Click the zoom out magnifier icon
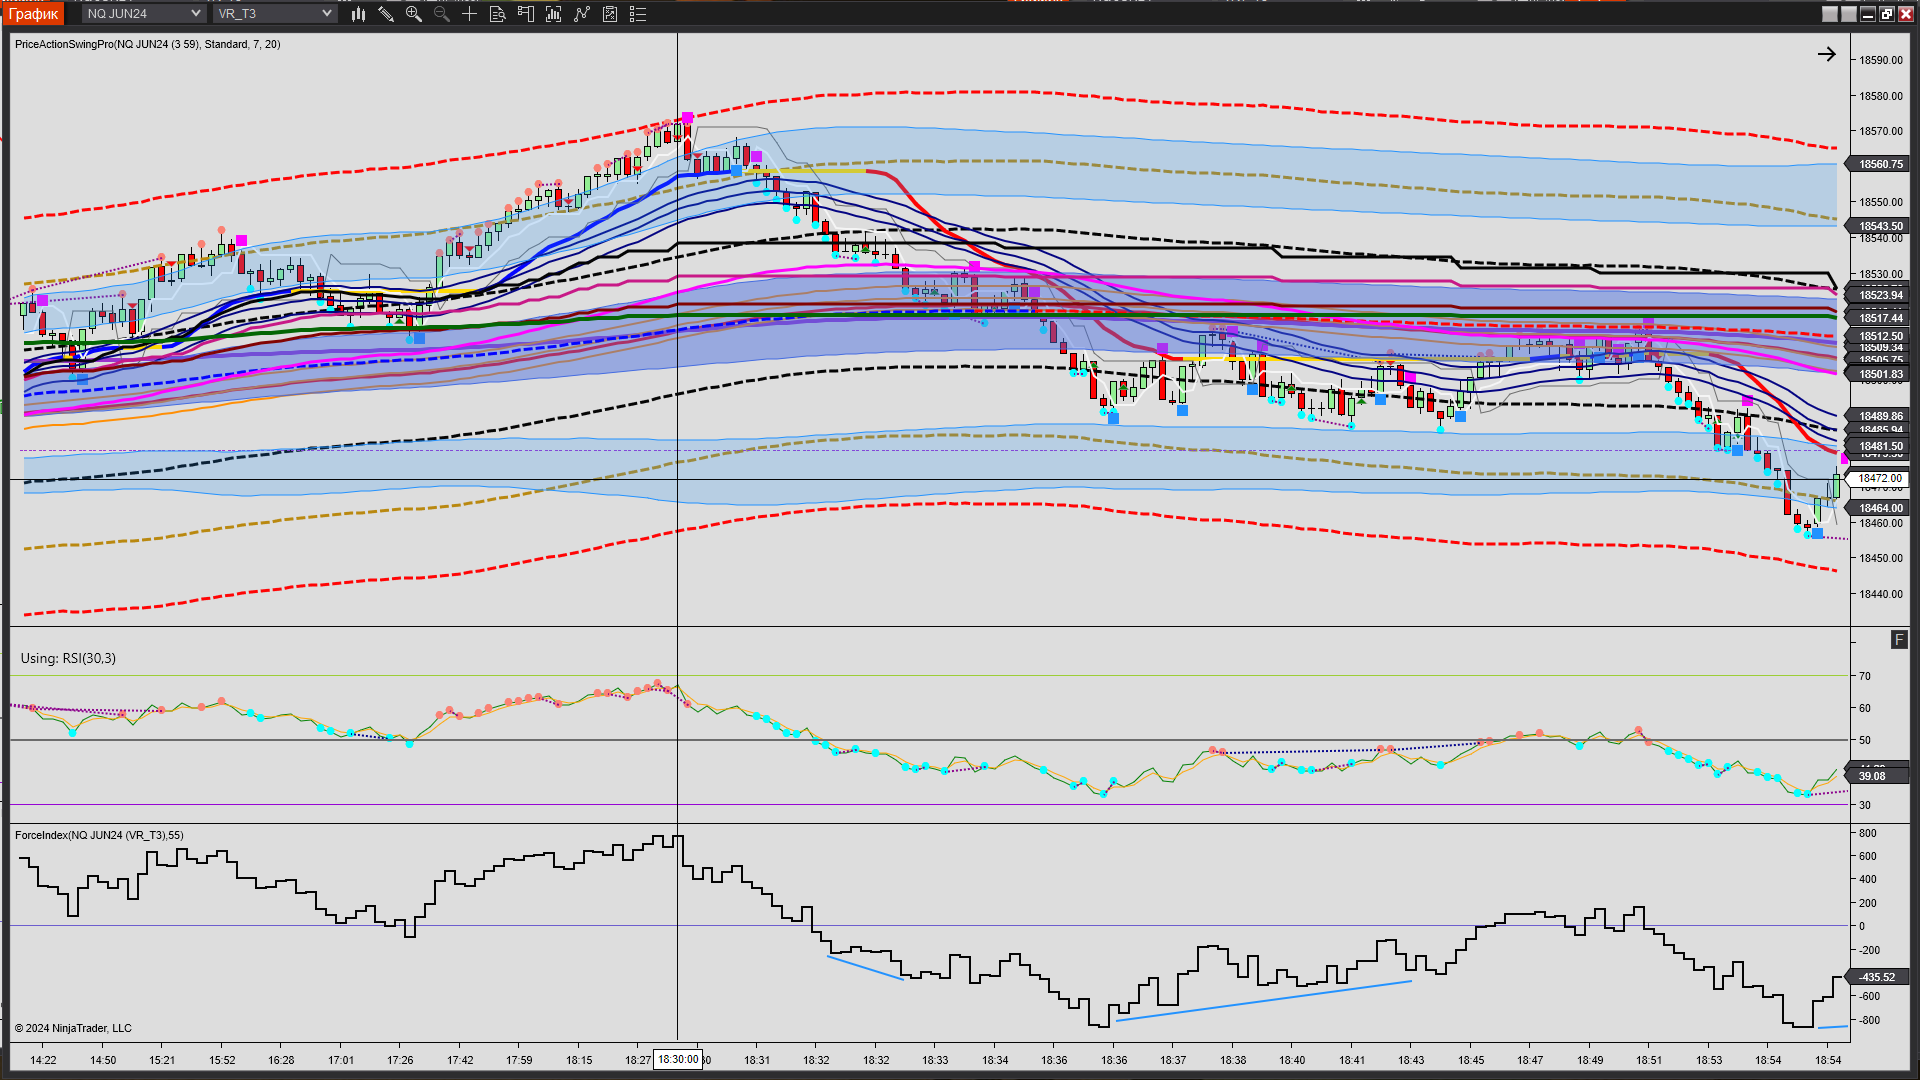The height and width of the screenshot is (1080, 1920). click(x=442, y=14)
